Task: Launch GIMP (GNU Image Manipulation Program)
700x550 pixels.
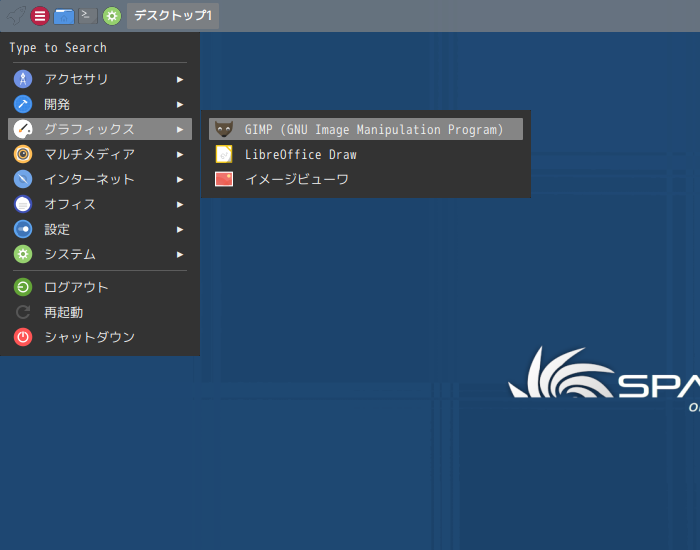Action: [366, 129]
